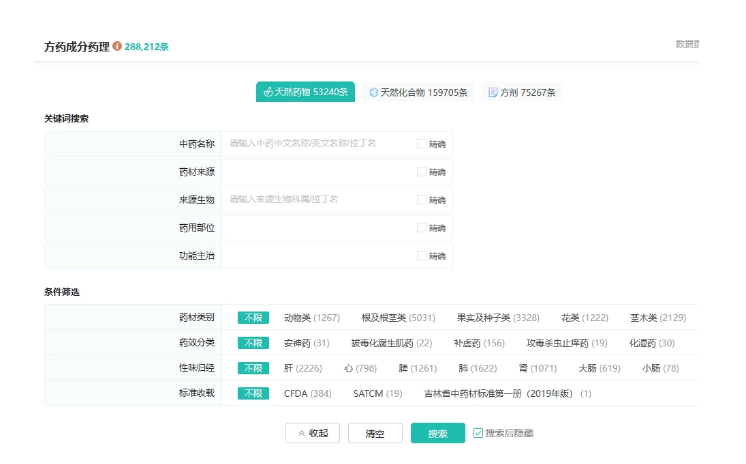The width and height of the screenshot is (746, 464).
Task: Filter by 动物类 (1267)
Action: tap(312, 318)
